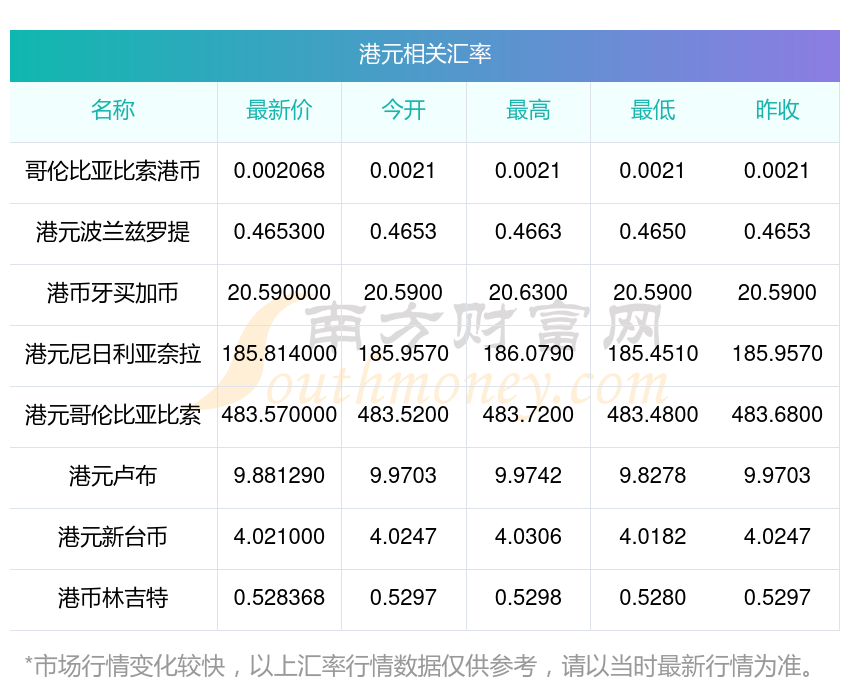Screen dimensions: 850x697
Task: Click the 昨收 column header
Action: pos(777,111)
